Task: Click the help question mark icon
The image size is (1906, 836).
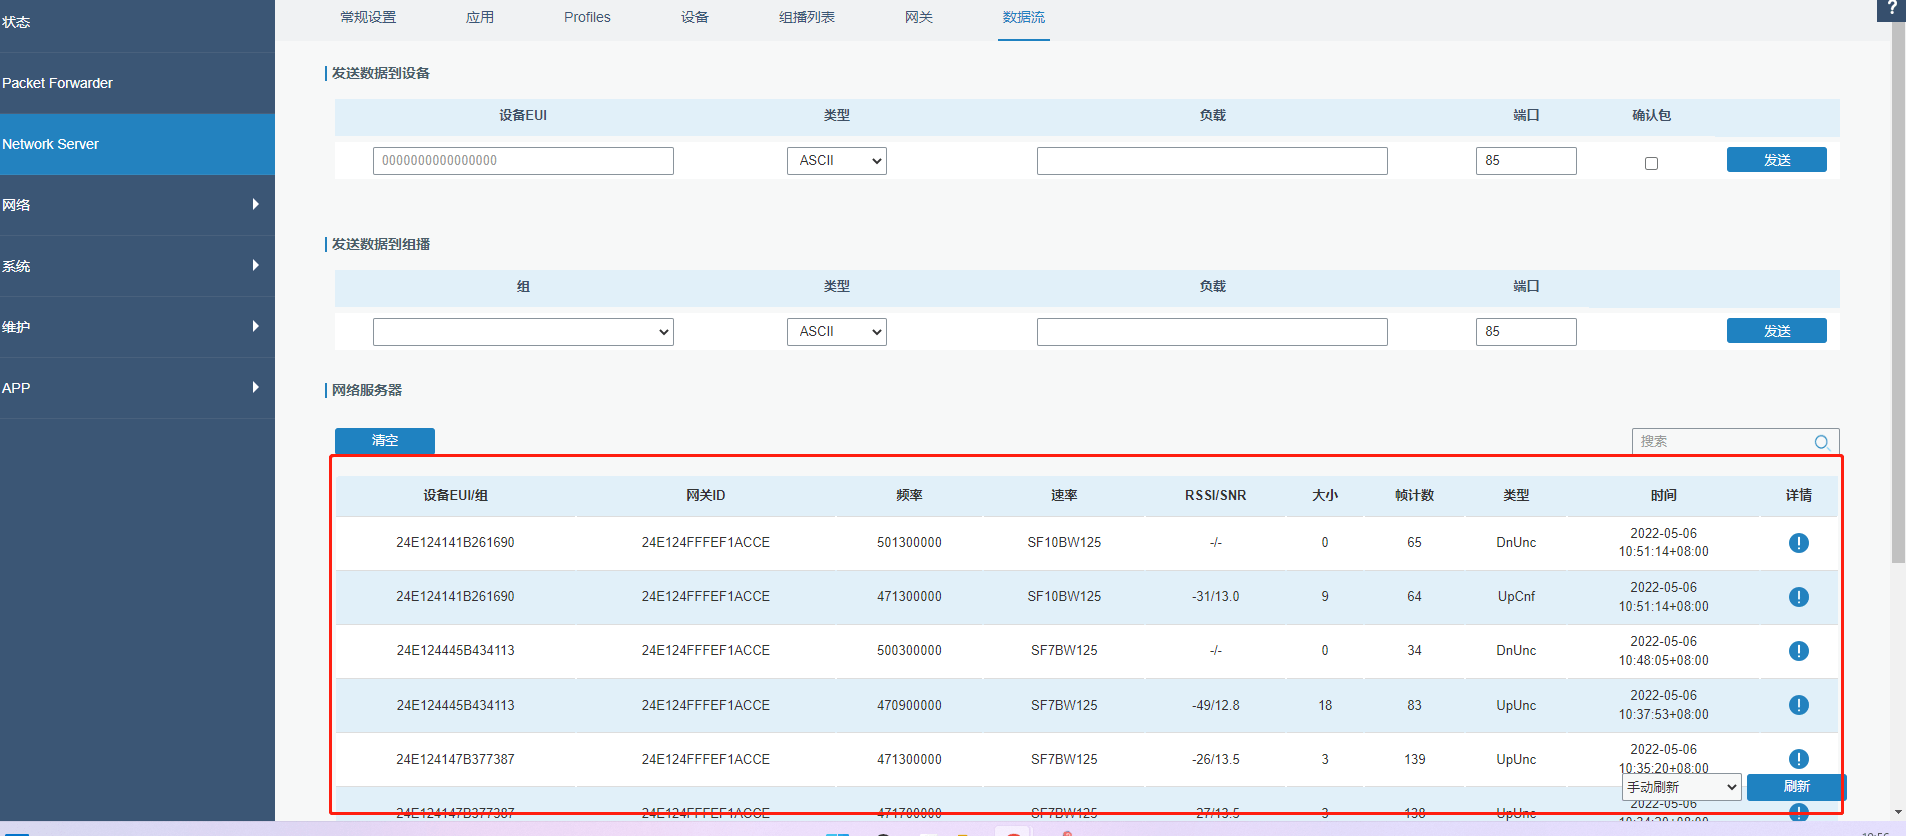Action: [x=1891, y=9]
